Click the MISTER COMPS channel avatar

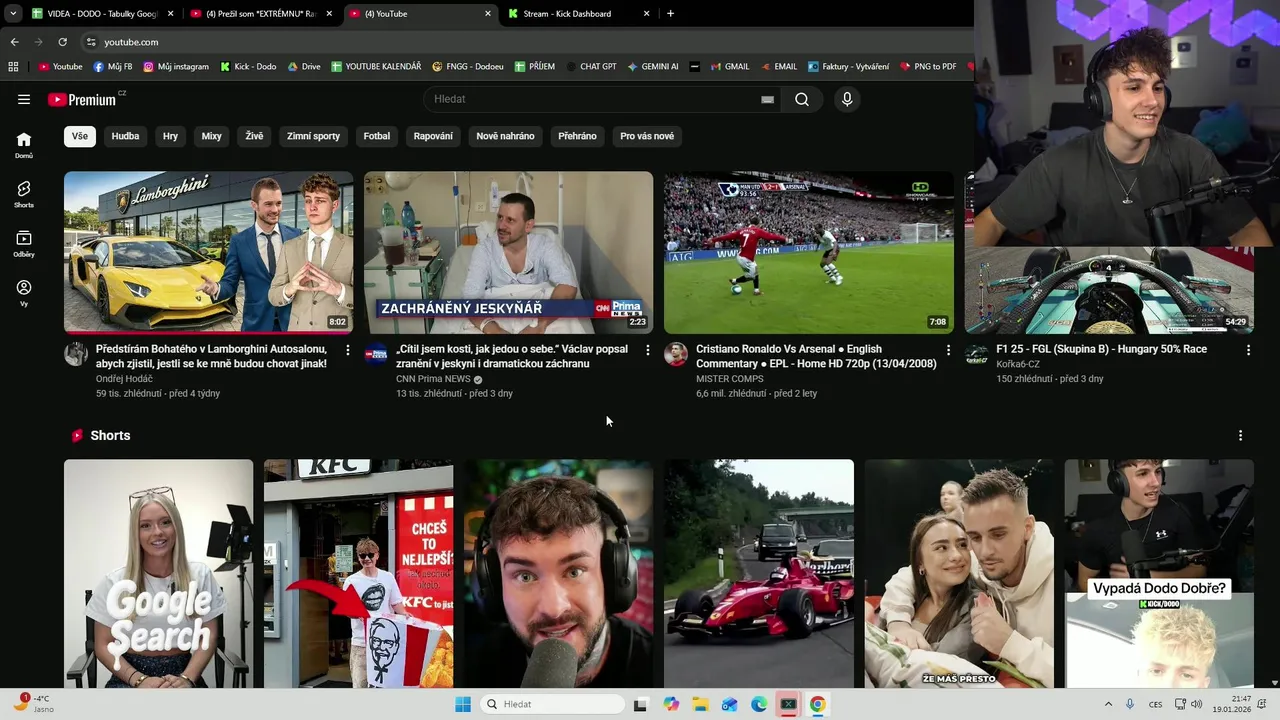(676, 354)
